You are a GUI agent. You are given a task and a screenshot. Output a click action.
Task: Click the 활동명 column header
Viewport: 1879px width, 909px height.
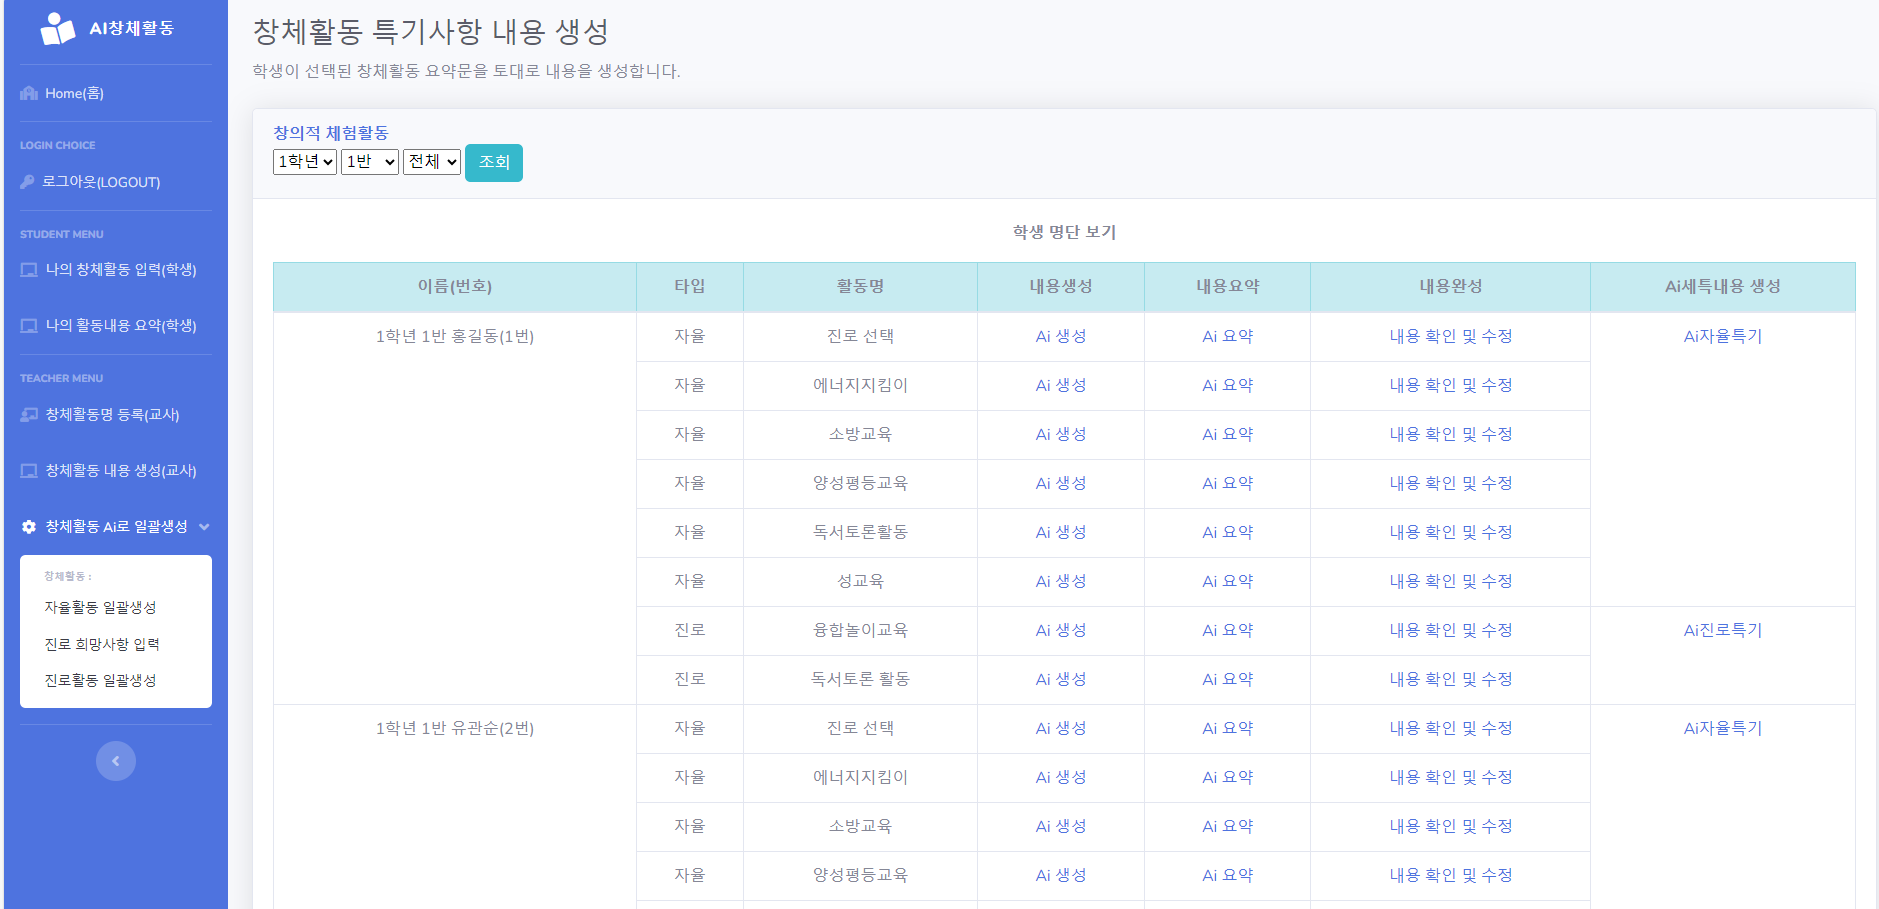pyautogui.click(x=860, y=287)
